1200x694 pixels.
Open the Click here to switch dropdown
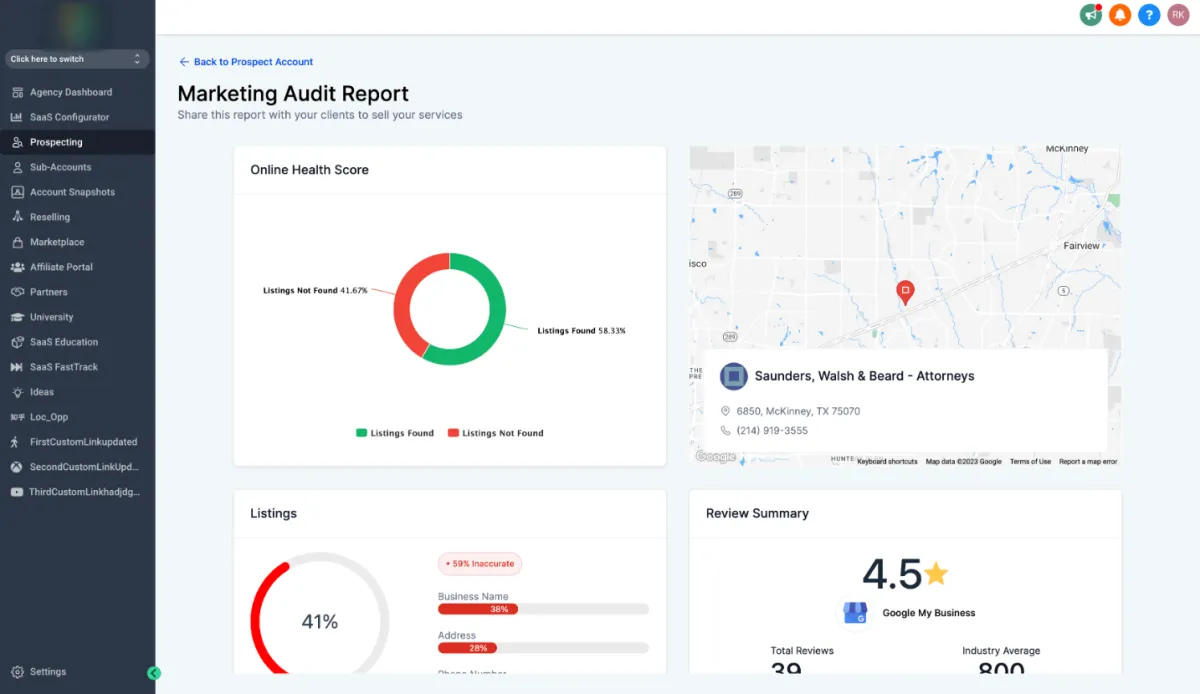(77, 59)
